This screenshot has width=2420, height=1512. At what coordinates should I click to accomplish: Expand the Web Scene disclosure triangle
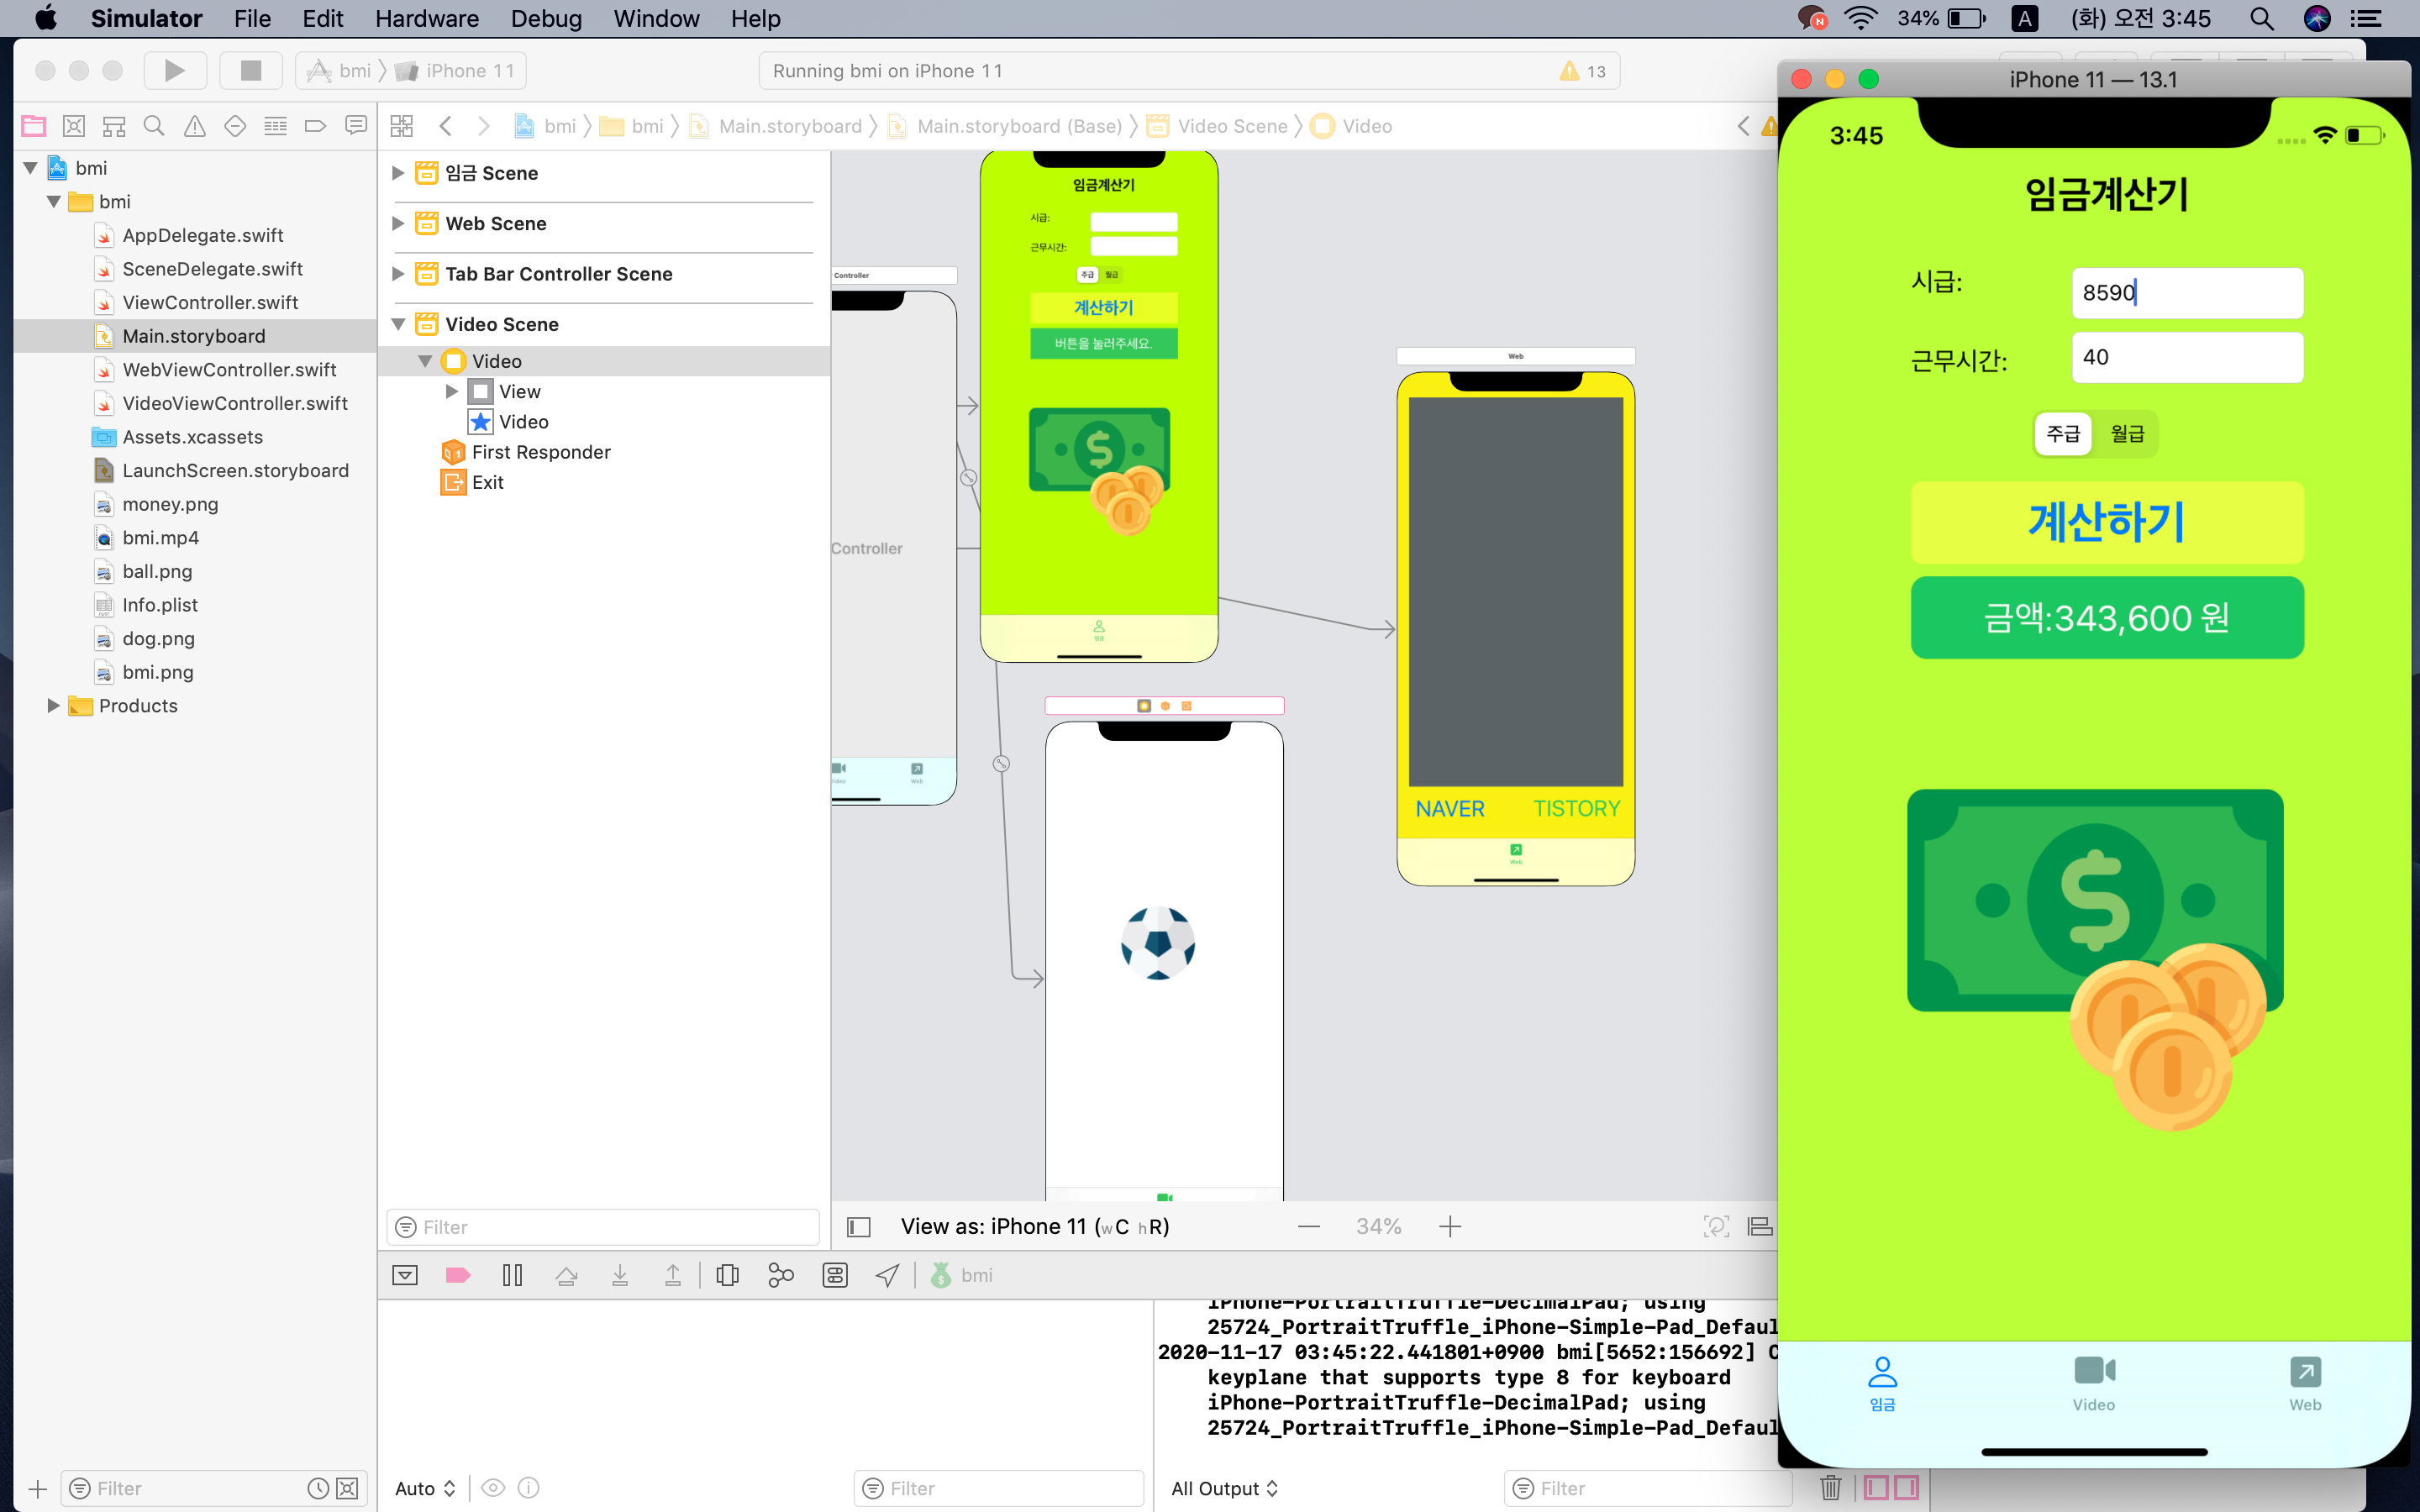(x=398, y=223)
